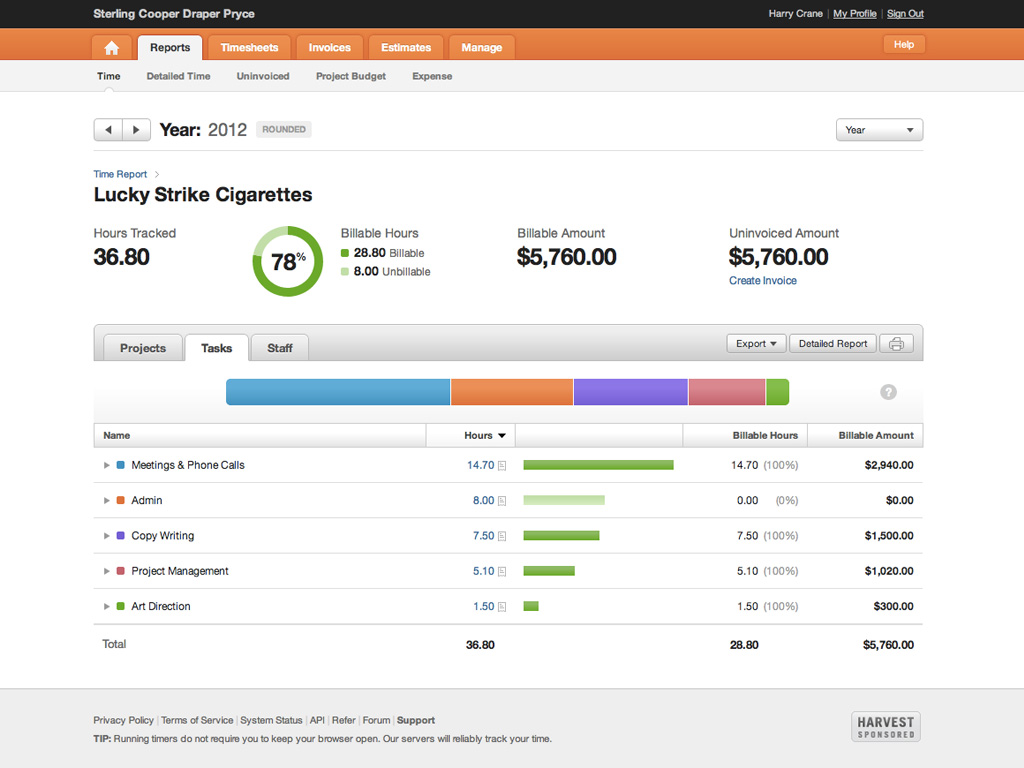Click Sign Out link
1024x768 pixels.
pos(905,14)
